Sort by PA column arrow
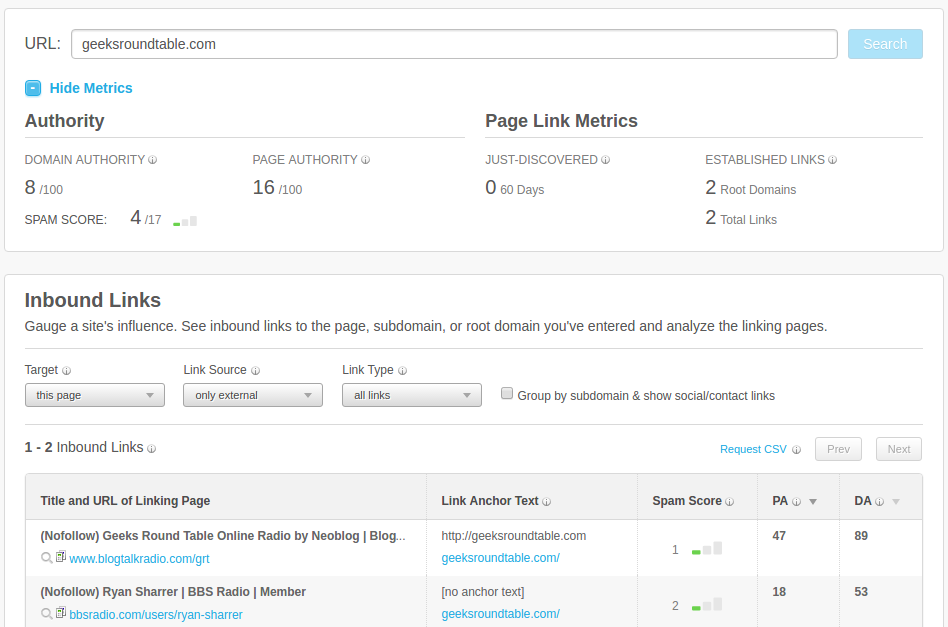The height and width of the screenshot is (627, 948). [813, 502]
